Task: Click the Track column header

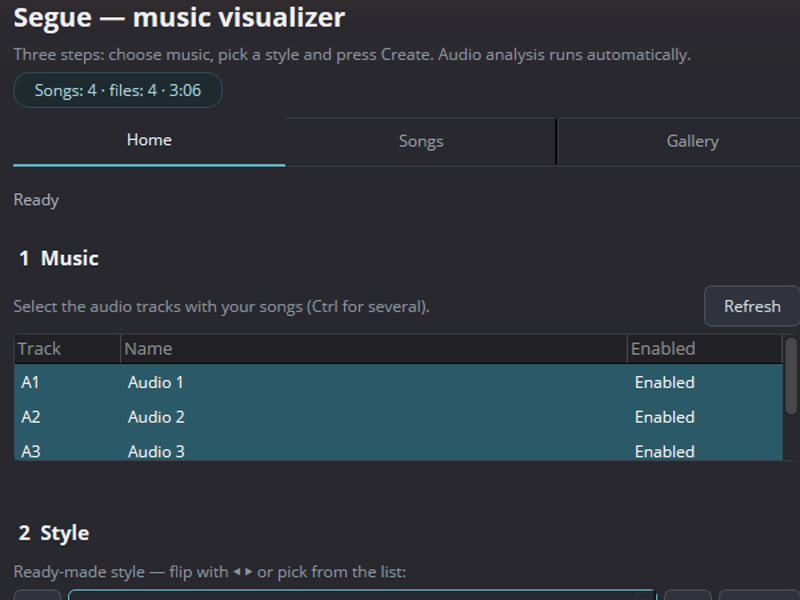Action: [67, 349]
